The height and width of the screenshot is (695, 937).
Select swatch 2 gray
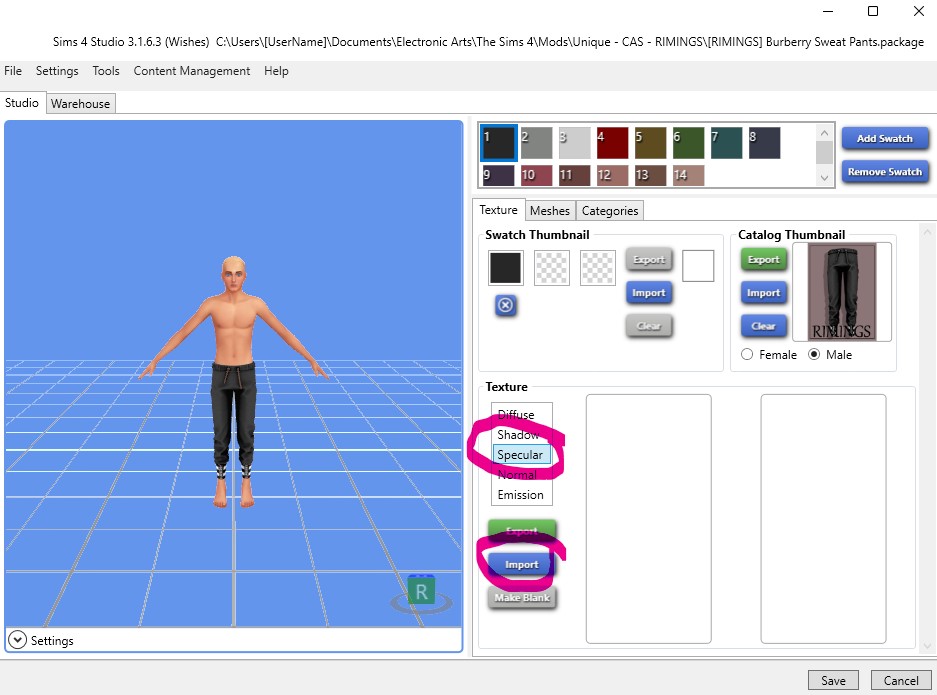[x=537, y=143]
